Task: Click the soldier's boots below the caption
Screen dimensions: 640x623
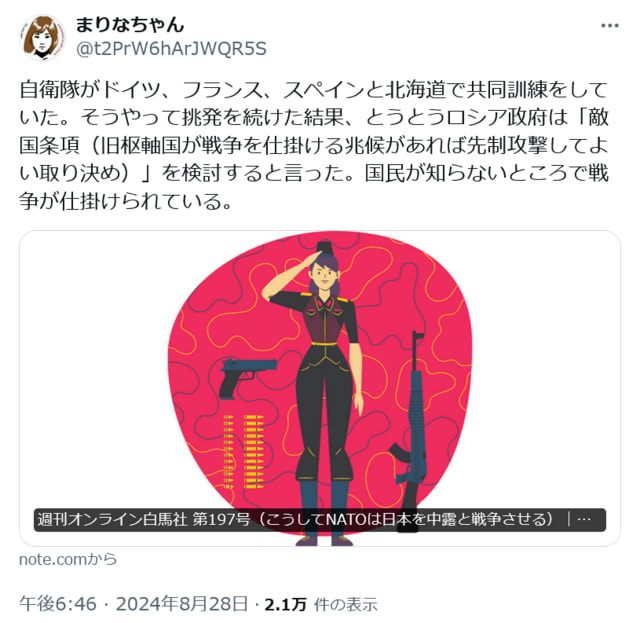Action: coord(324,539)
